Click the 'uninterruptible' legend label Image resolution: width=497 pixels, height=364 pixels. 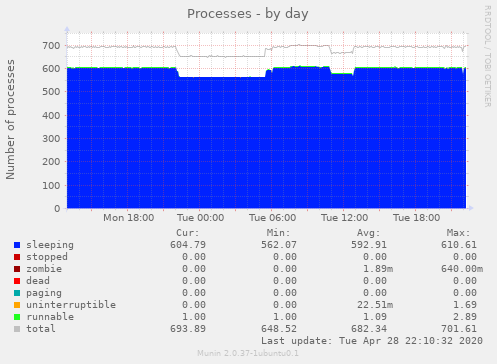coord(71,305)
